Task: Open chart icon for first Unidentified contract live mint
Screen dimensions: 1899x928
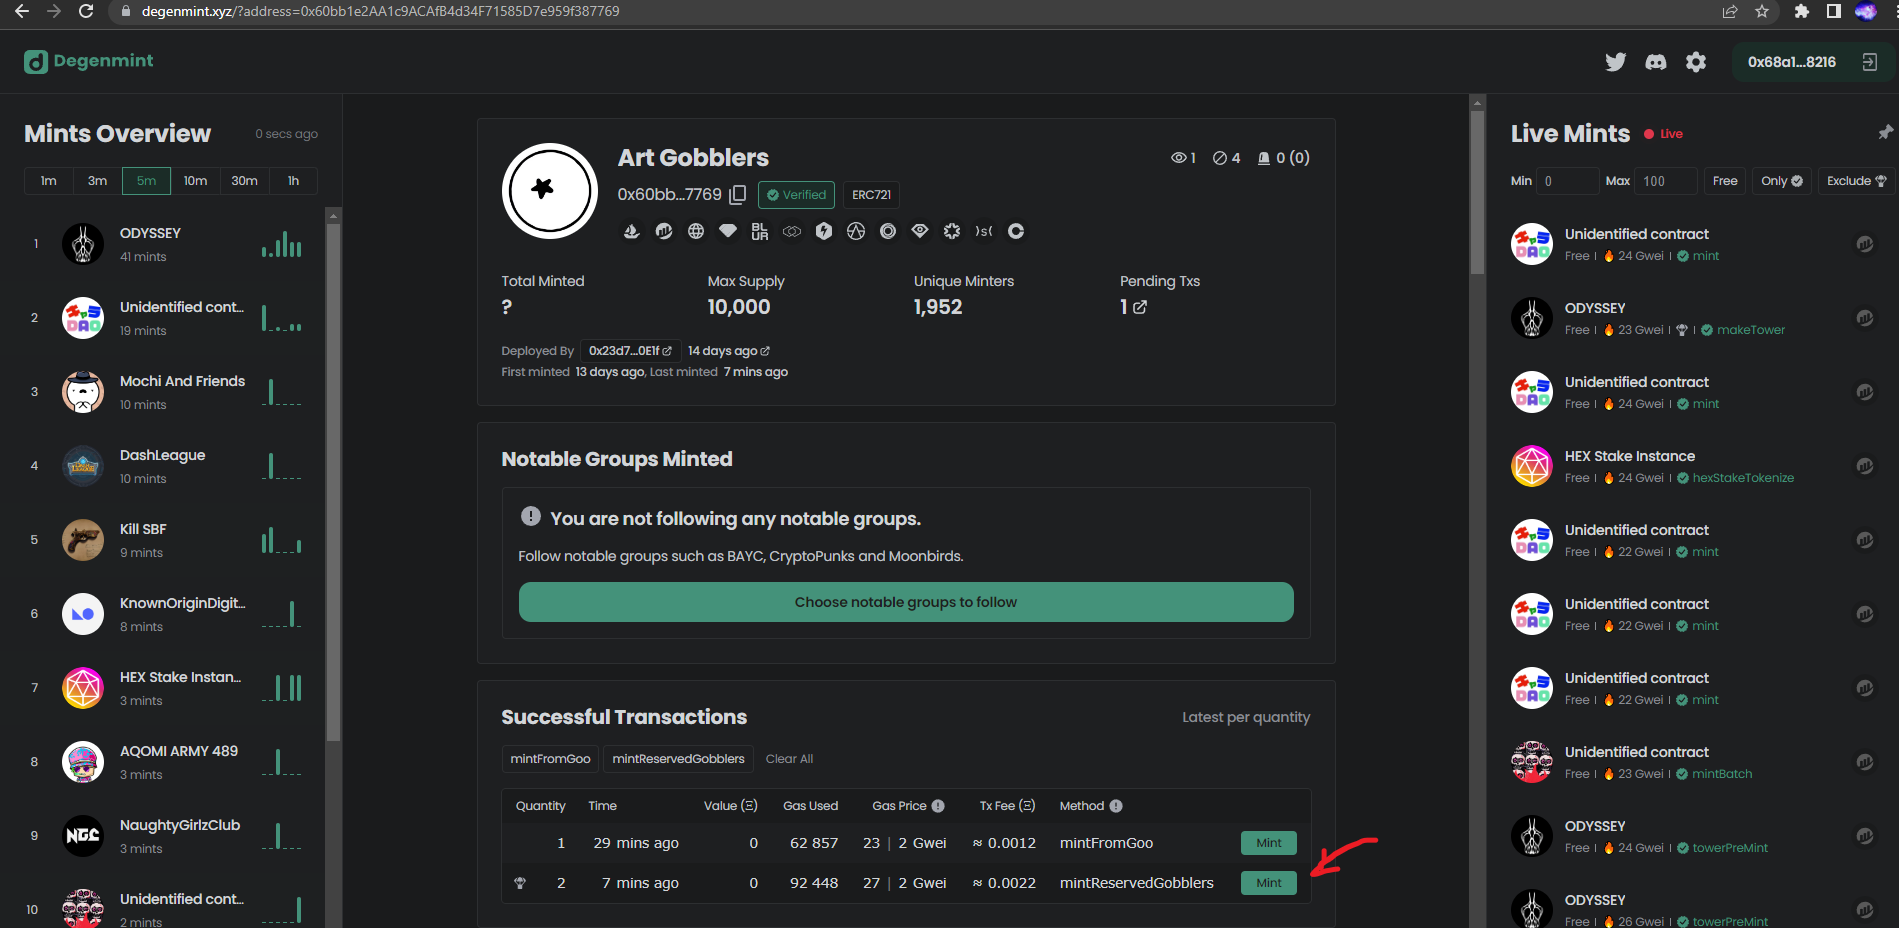Action: point(1865,244)
